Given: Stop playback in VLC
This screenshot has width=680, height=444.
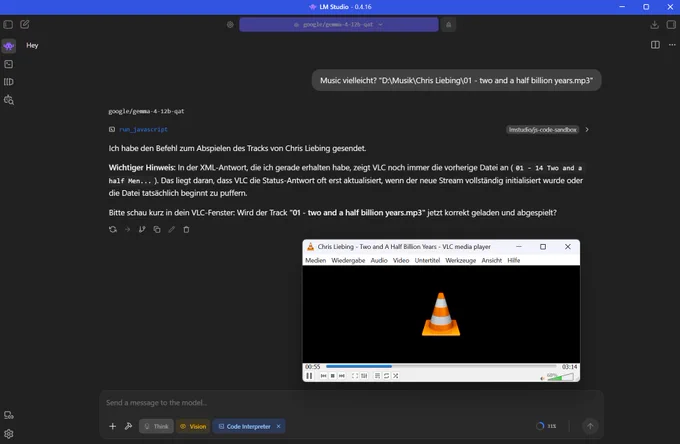Looking at the screenshot, I should tap(333, 375).
